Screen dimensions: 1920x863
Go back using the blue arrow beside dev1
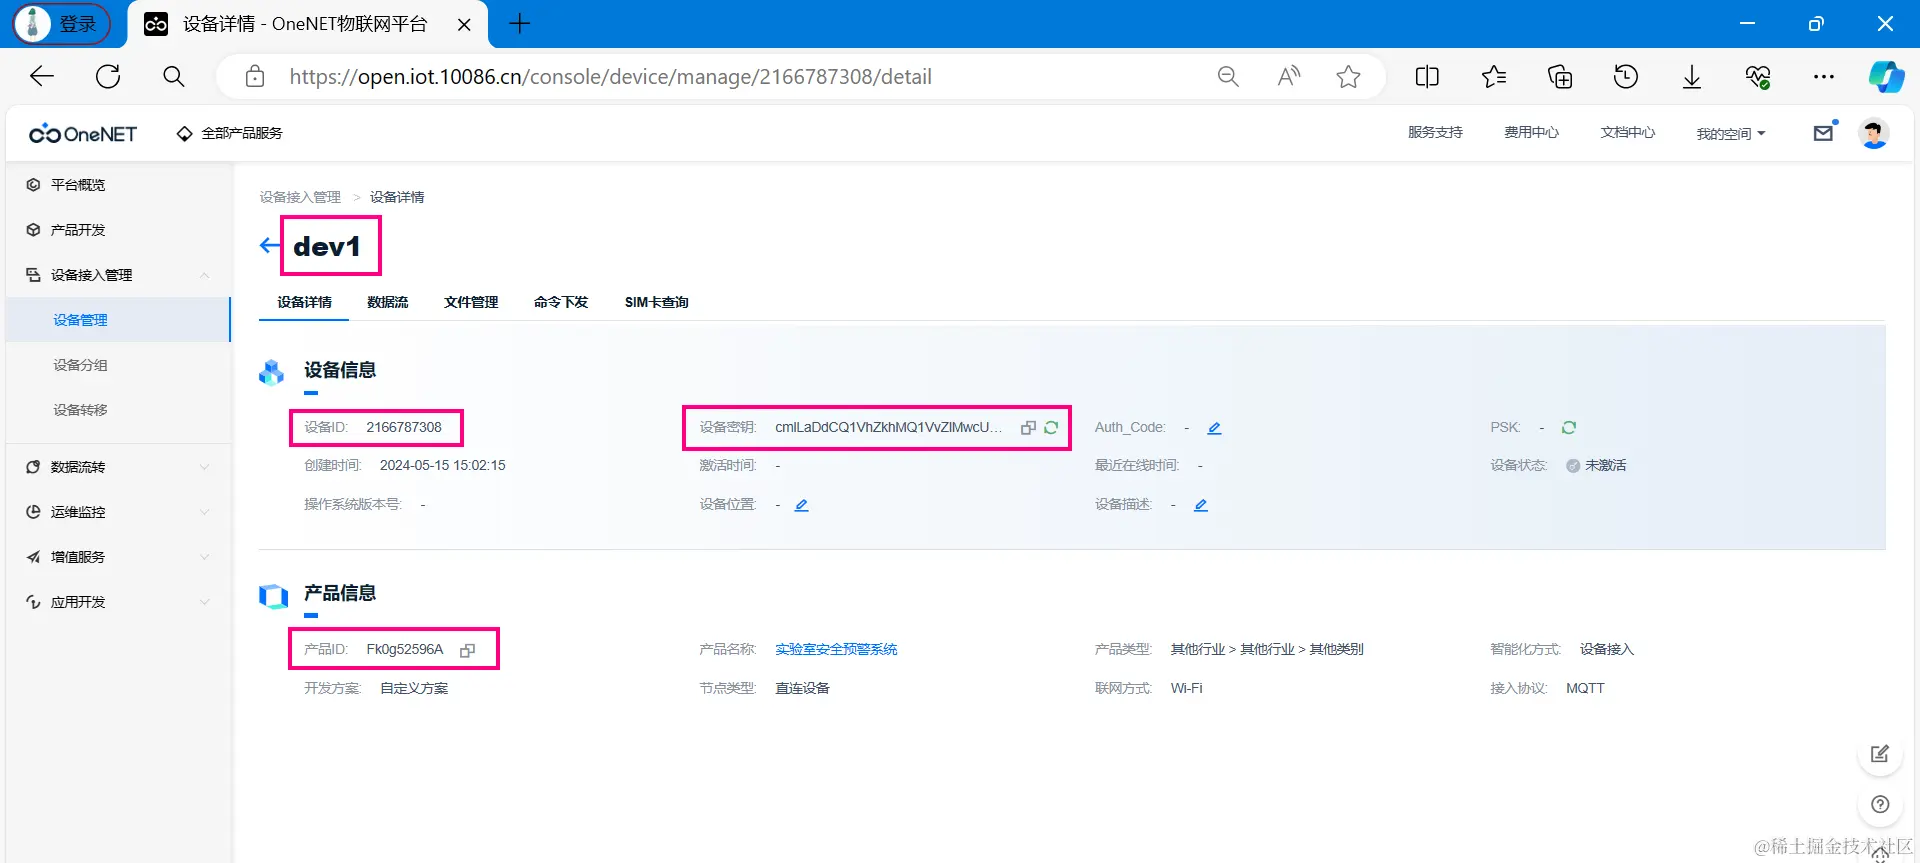pos(269,246)
